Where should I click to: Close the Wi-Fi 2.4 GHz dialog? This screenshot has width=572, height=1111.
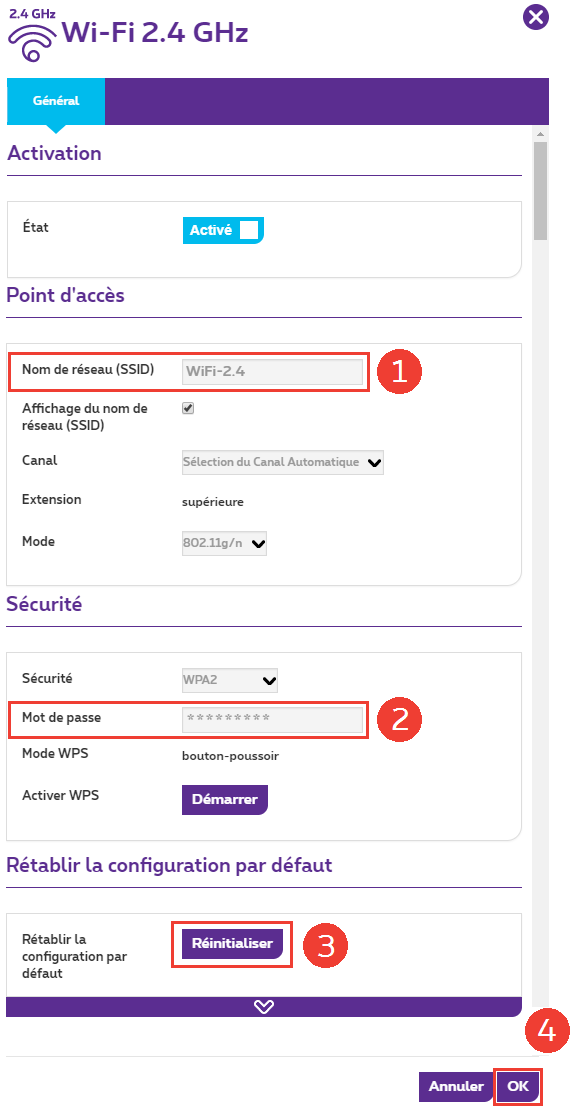(x=536, y=16)
